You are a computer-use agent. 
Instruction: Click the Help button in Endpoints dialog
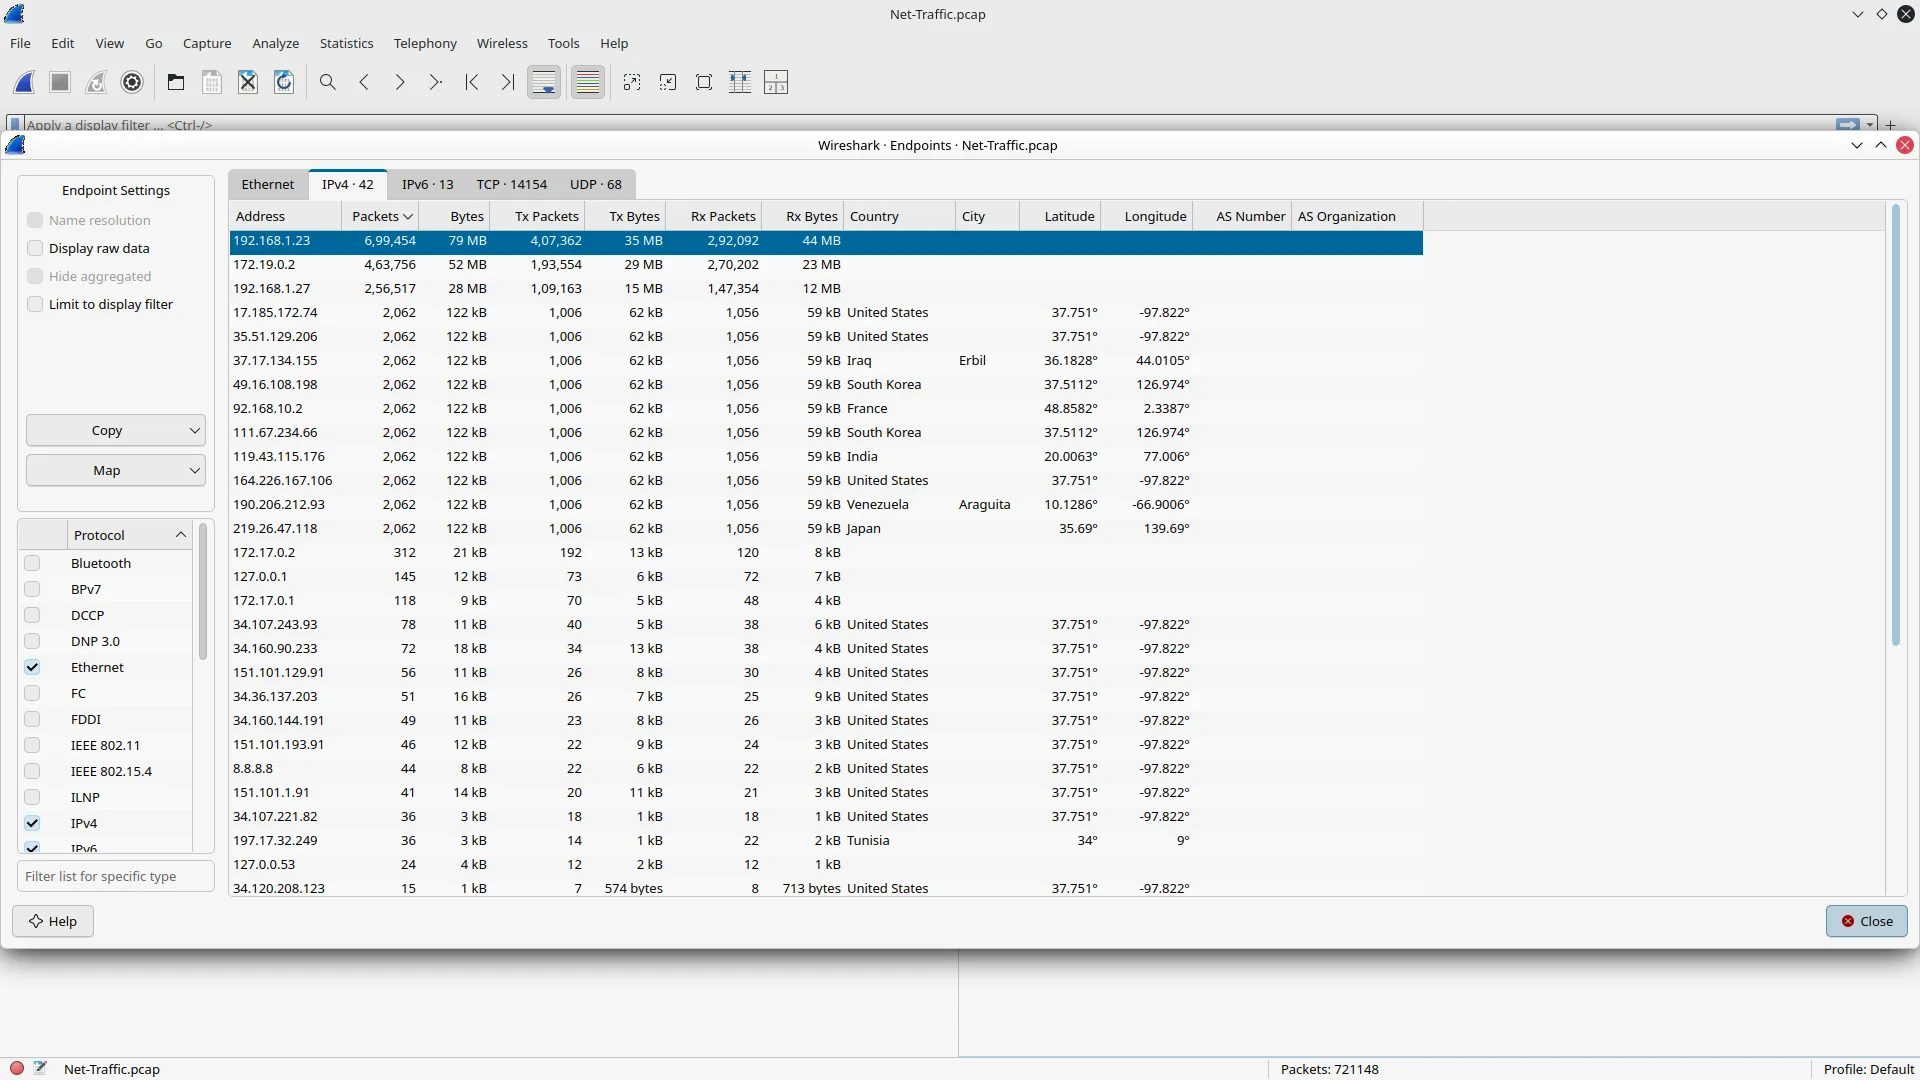click(53, 921)
